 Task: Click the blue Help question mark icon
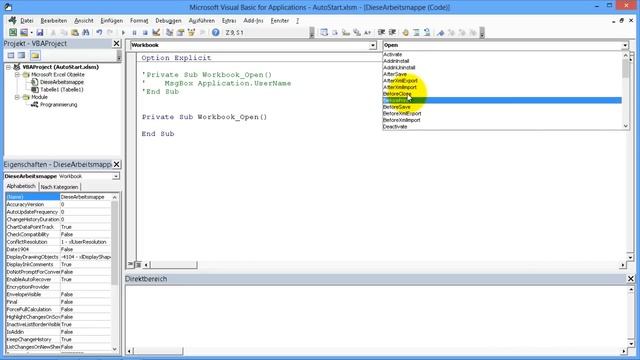pos(216,33)
